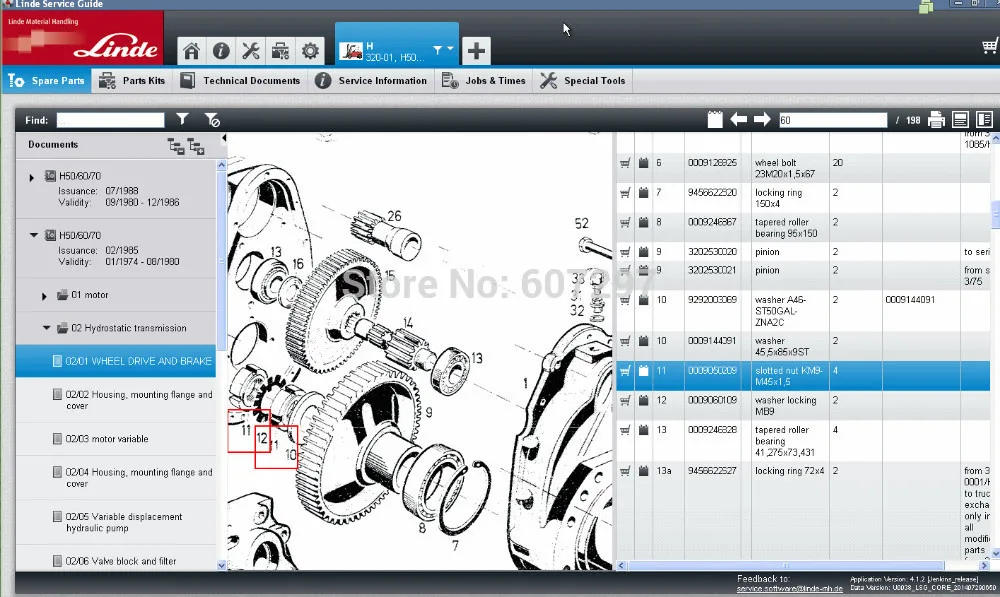Image resolution: width=1000 pixels, height=597 pixels.
Task: Add a new vehicle tab with plus button
Action: point(476,51)
